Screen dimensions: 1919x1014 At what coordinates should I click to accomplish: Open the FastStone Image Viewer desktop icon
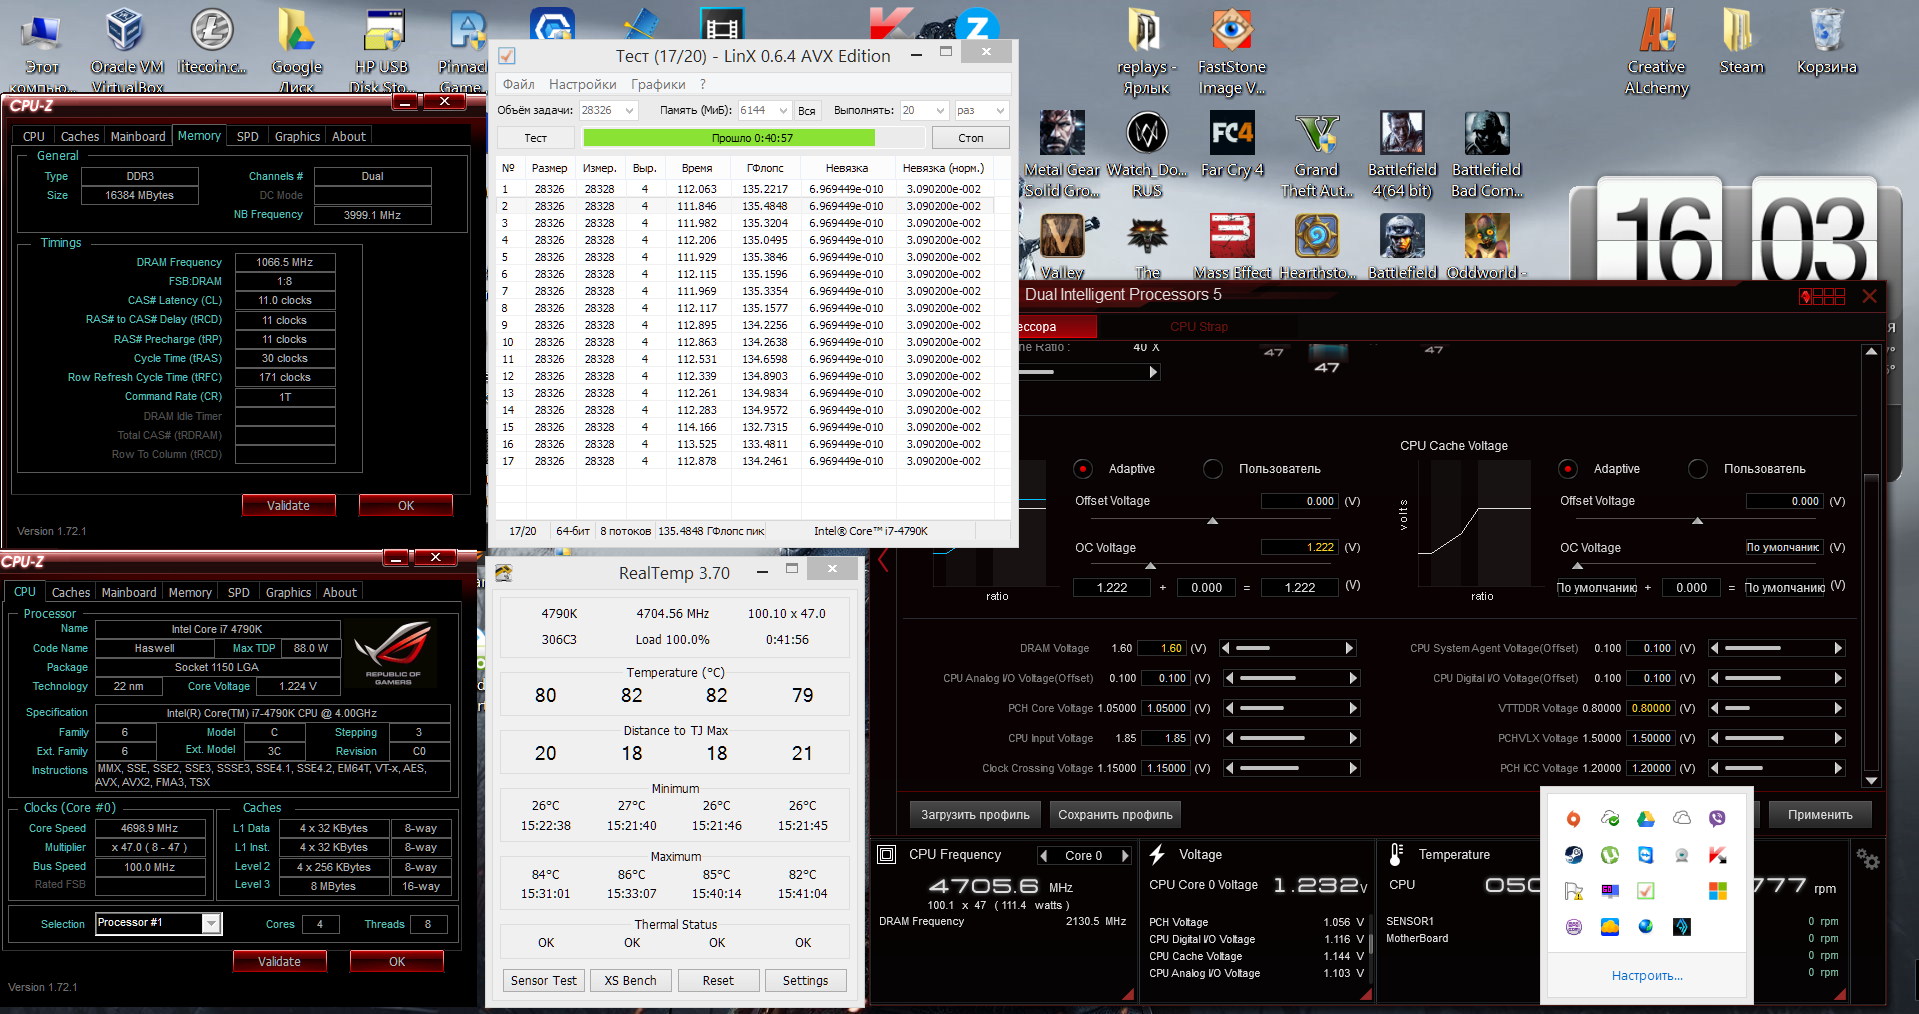[x=1232, y=52]
